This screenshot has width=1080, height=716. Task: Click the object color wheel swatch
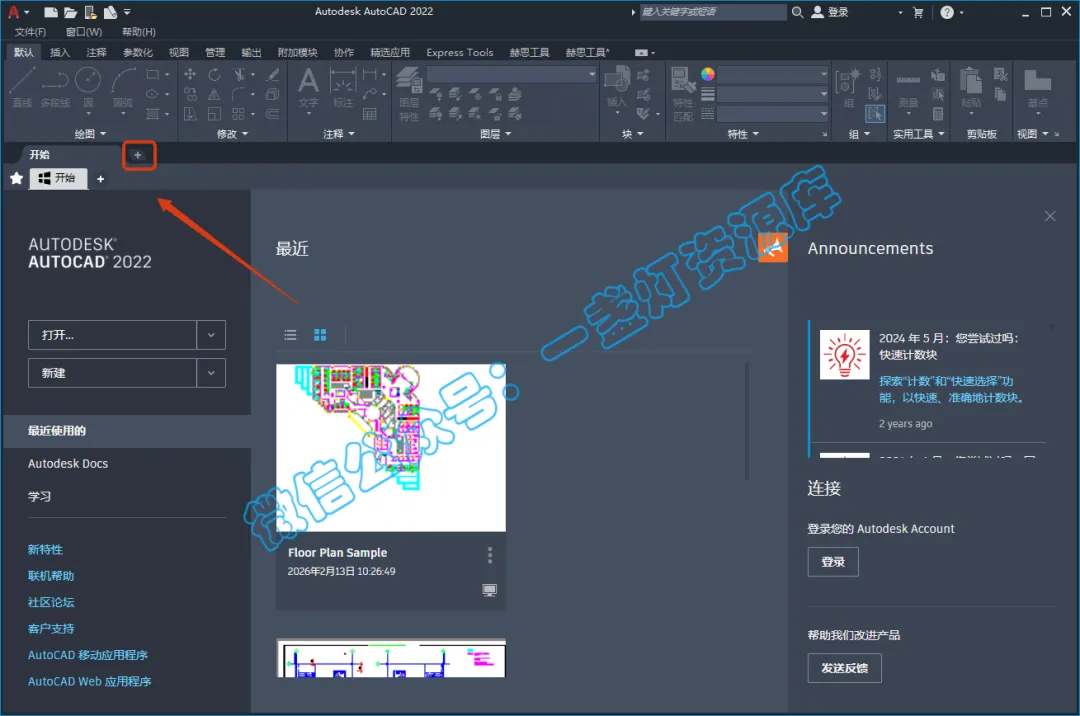click(707, 74)
